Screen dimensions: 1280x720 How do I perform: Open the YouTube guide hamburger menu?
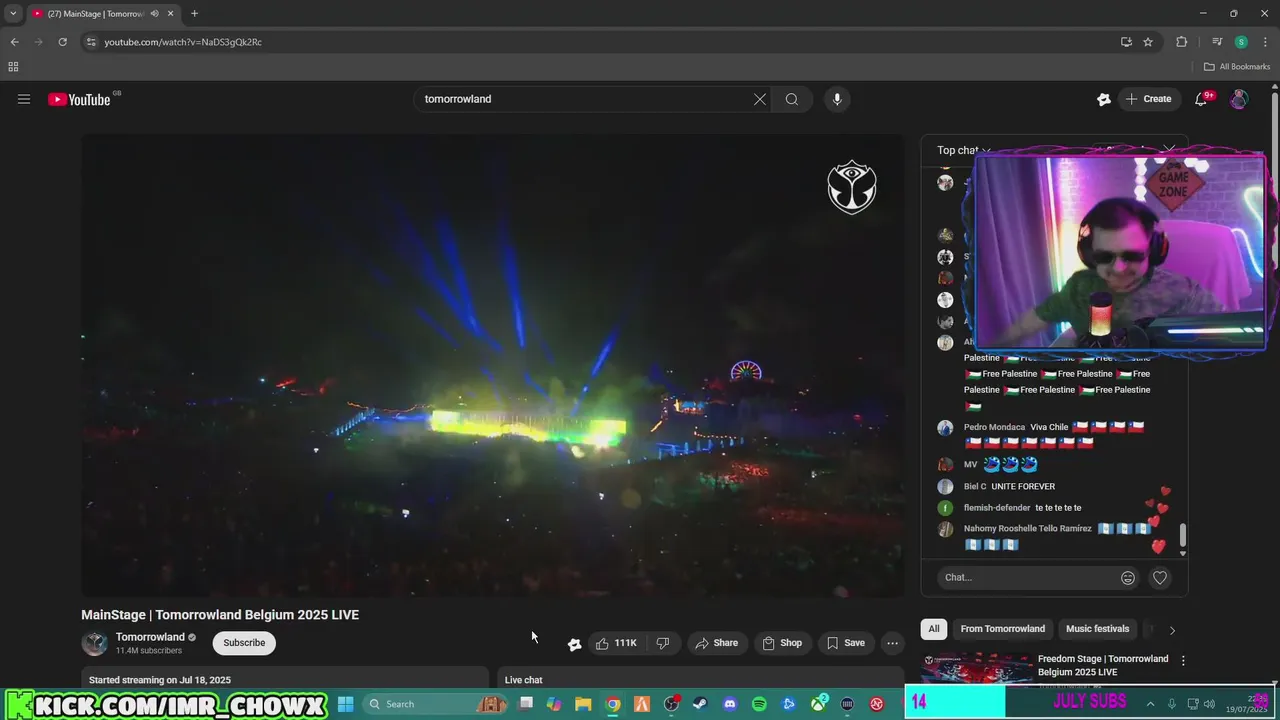click(24, 99)
